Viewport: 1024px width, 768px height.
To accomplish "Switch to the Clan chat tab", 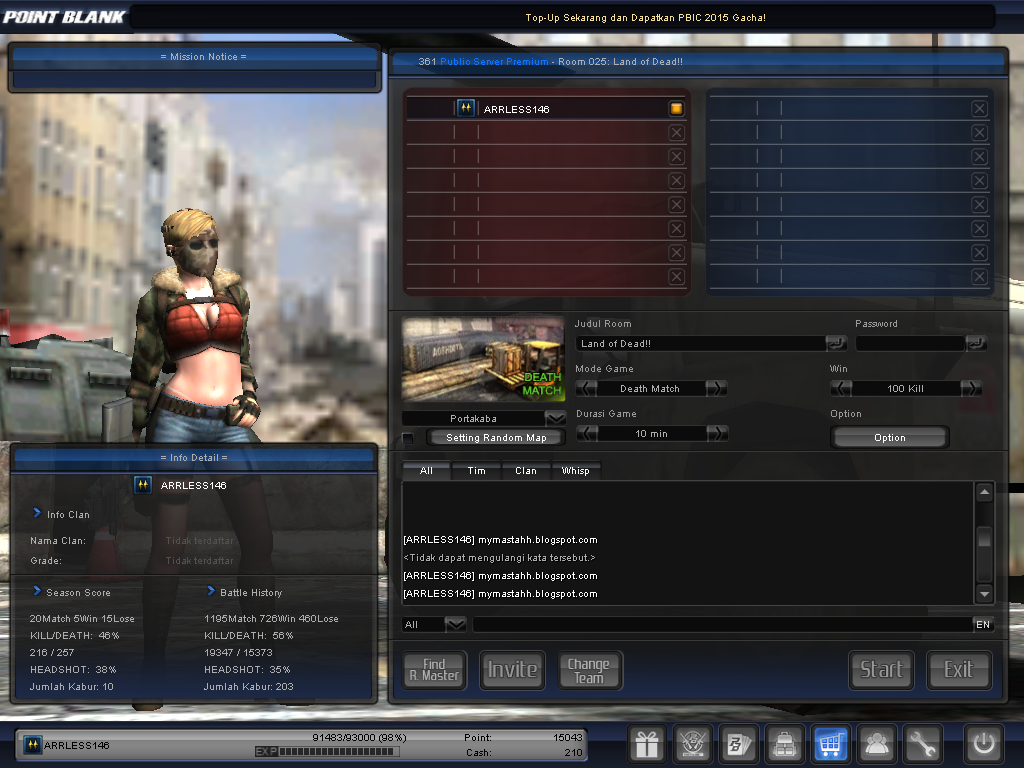I will [x=526, y=469].
